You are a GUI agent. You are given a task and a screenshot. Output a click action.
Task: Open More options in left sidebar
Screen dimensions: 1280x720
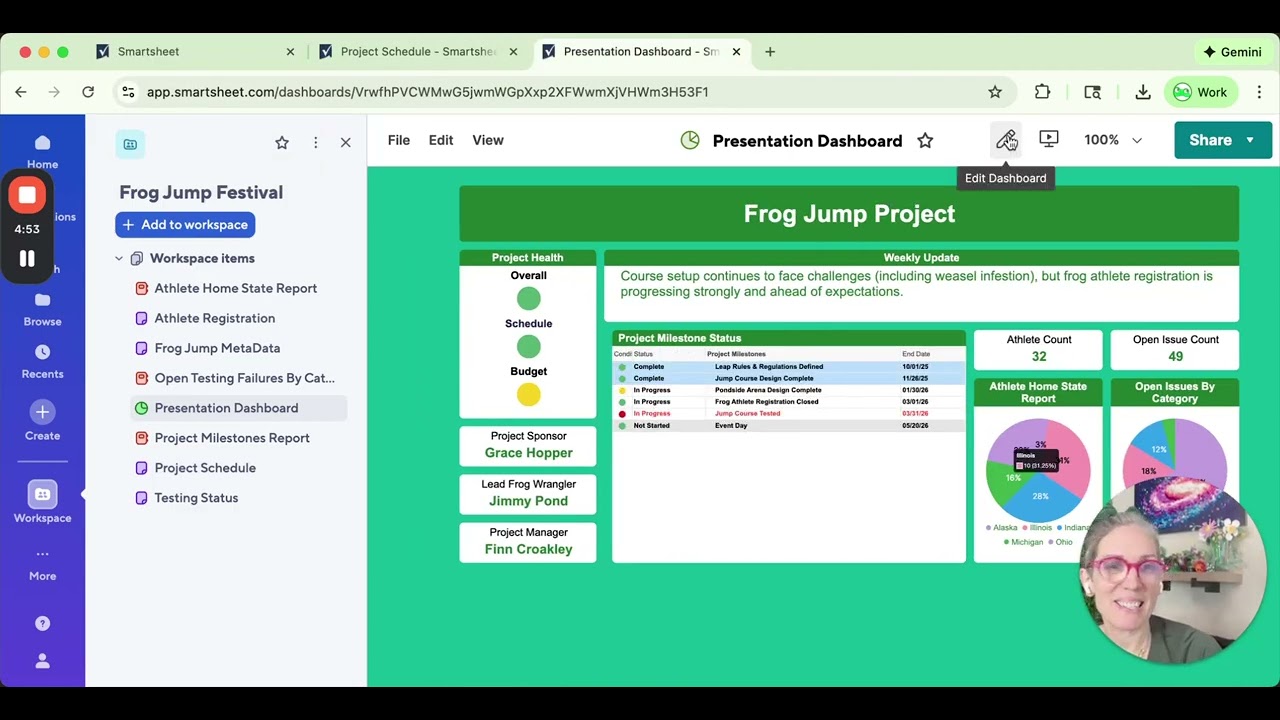(x=42, y=563)
